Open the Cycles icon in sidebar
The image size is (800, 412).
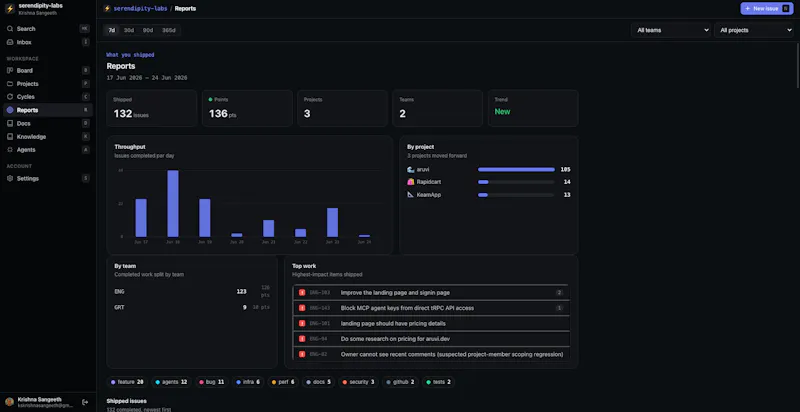coord(10,97)
